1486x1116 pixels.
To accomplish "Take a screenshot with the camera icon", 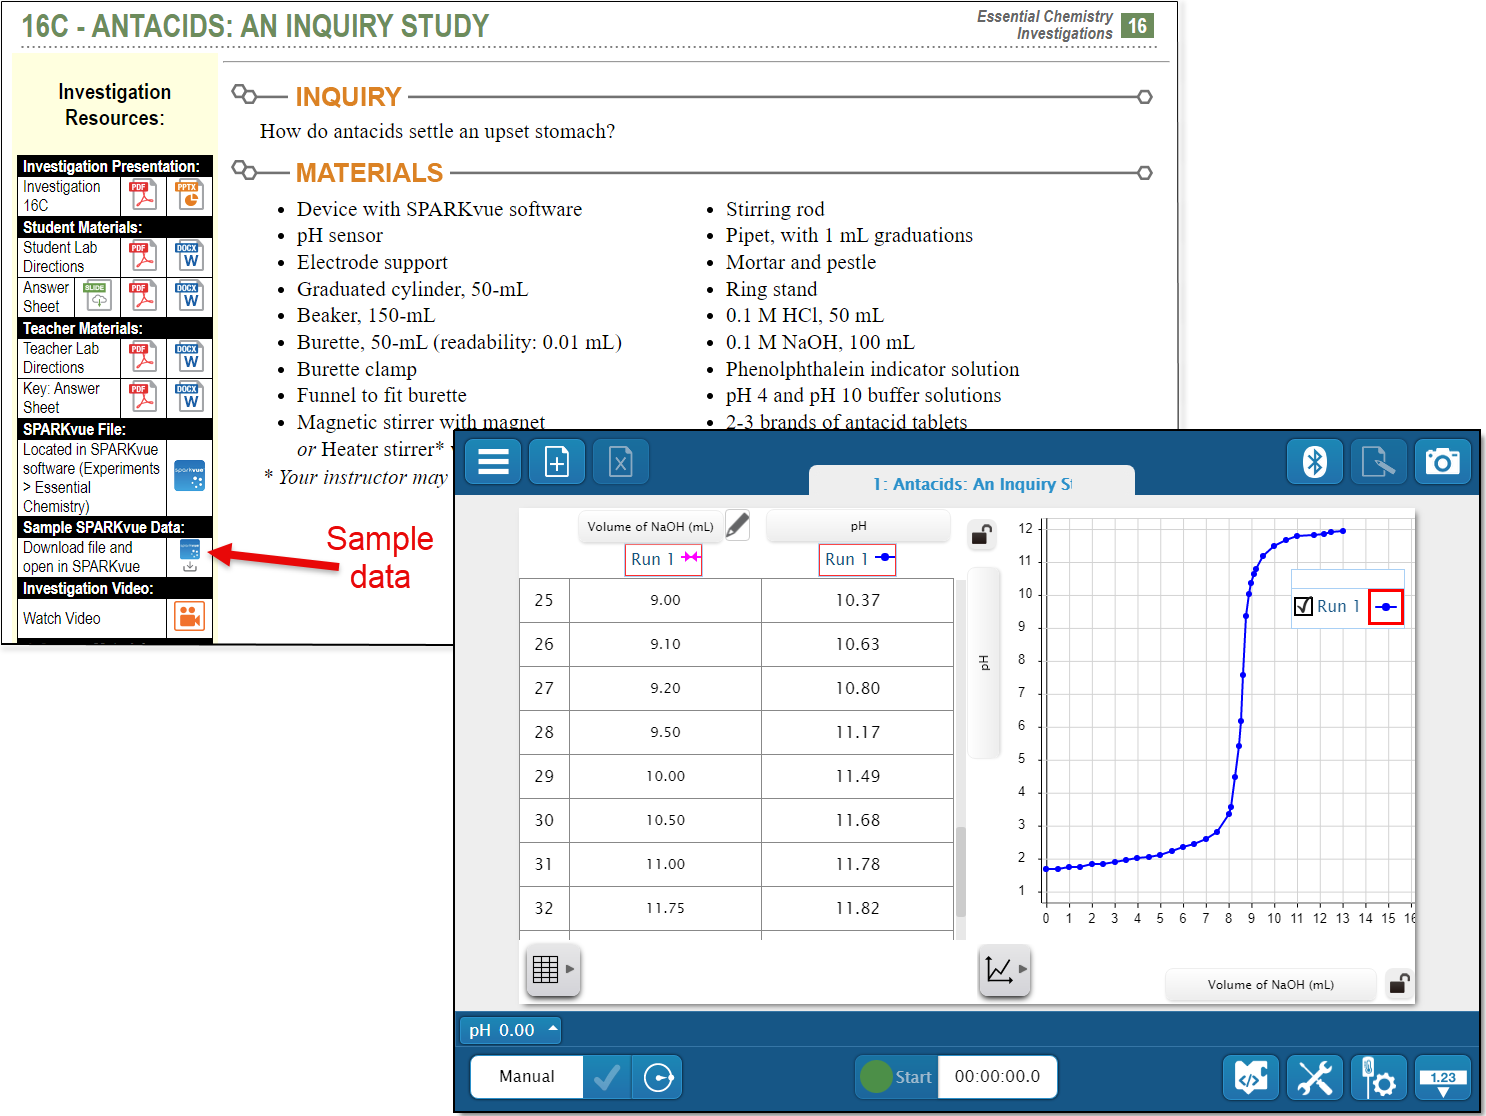I will [1443, 461].
